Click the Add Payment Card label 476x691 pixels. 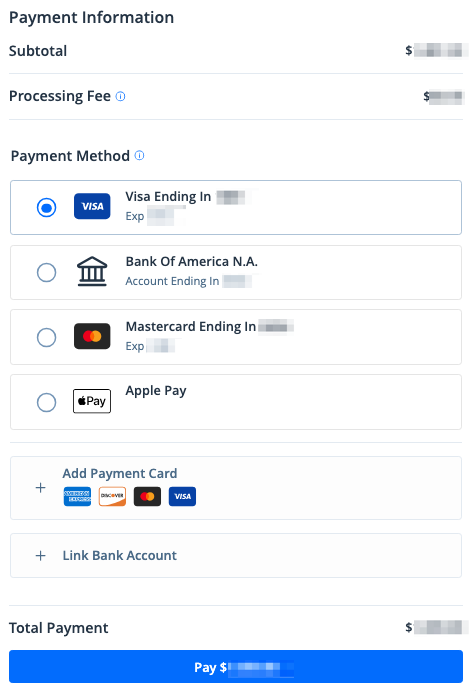[120, 473]
